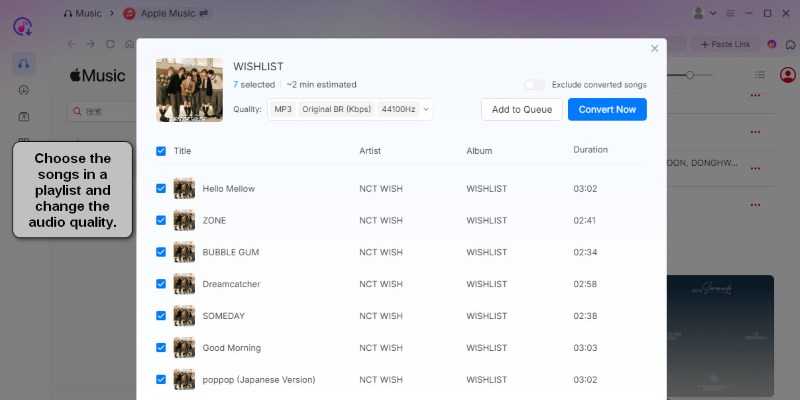Click the purple AI badge icon
This screenshot has height=400, width=800.
click(x=771, y=44)
